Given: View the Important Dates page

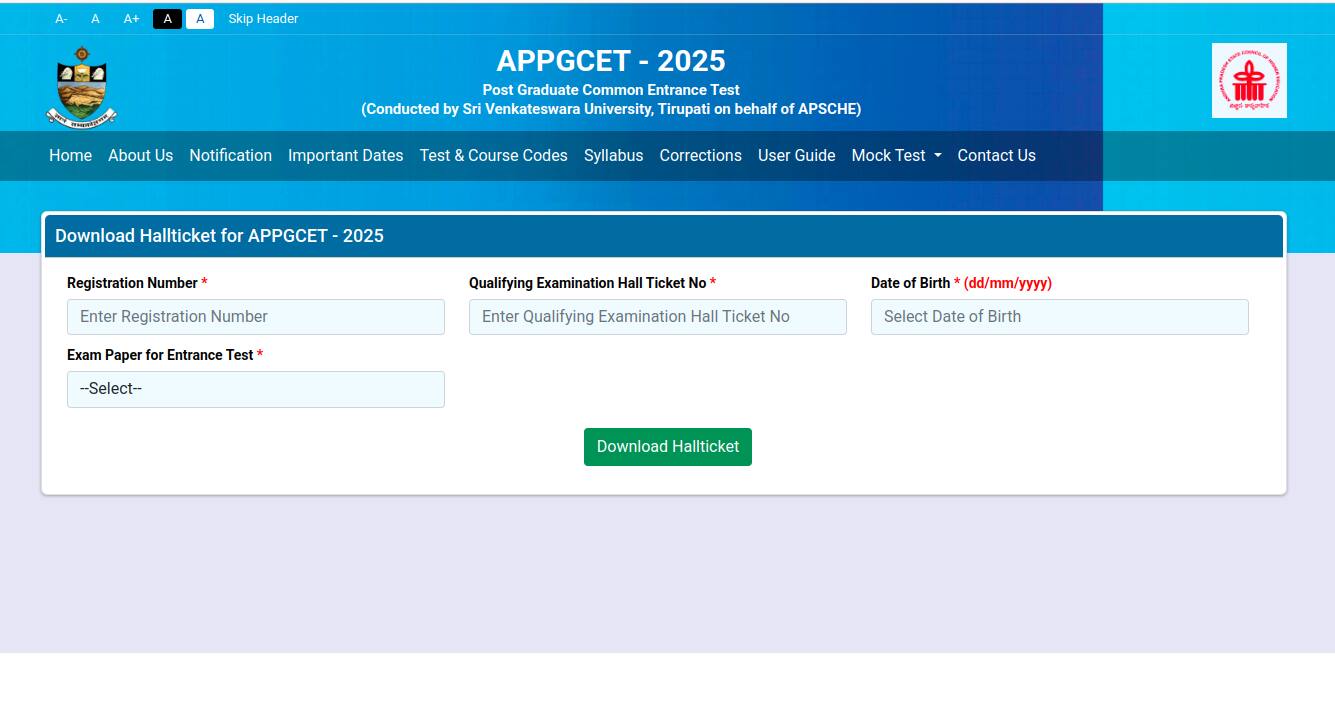Looking at the screenshot, I should pyautogui.click(x=345, y=155).
